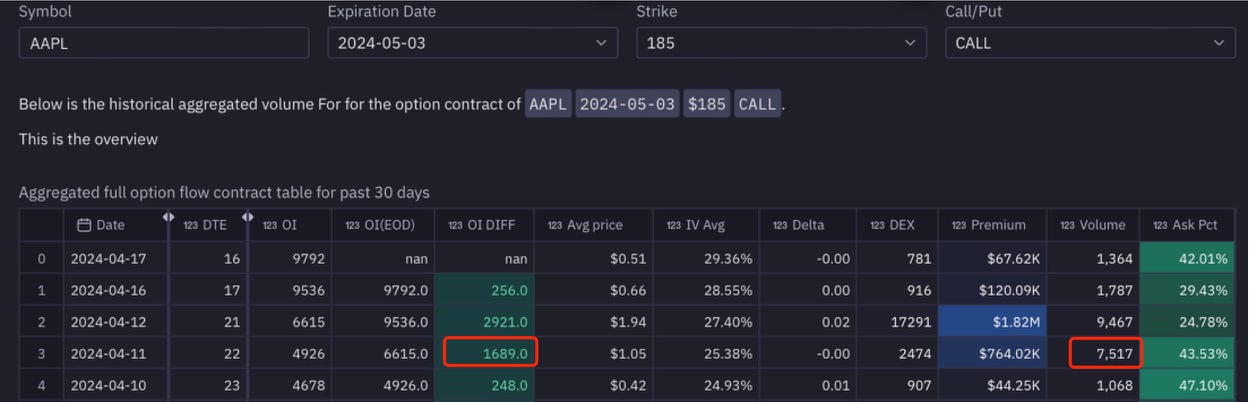The image size is (1249, 402).
Task: Click the DTE column header
Action: coord(209,225)
